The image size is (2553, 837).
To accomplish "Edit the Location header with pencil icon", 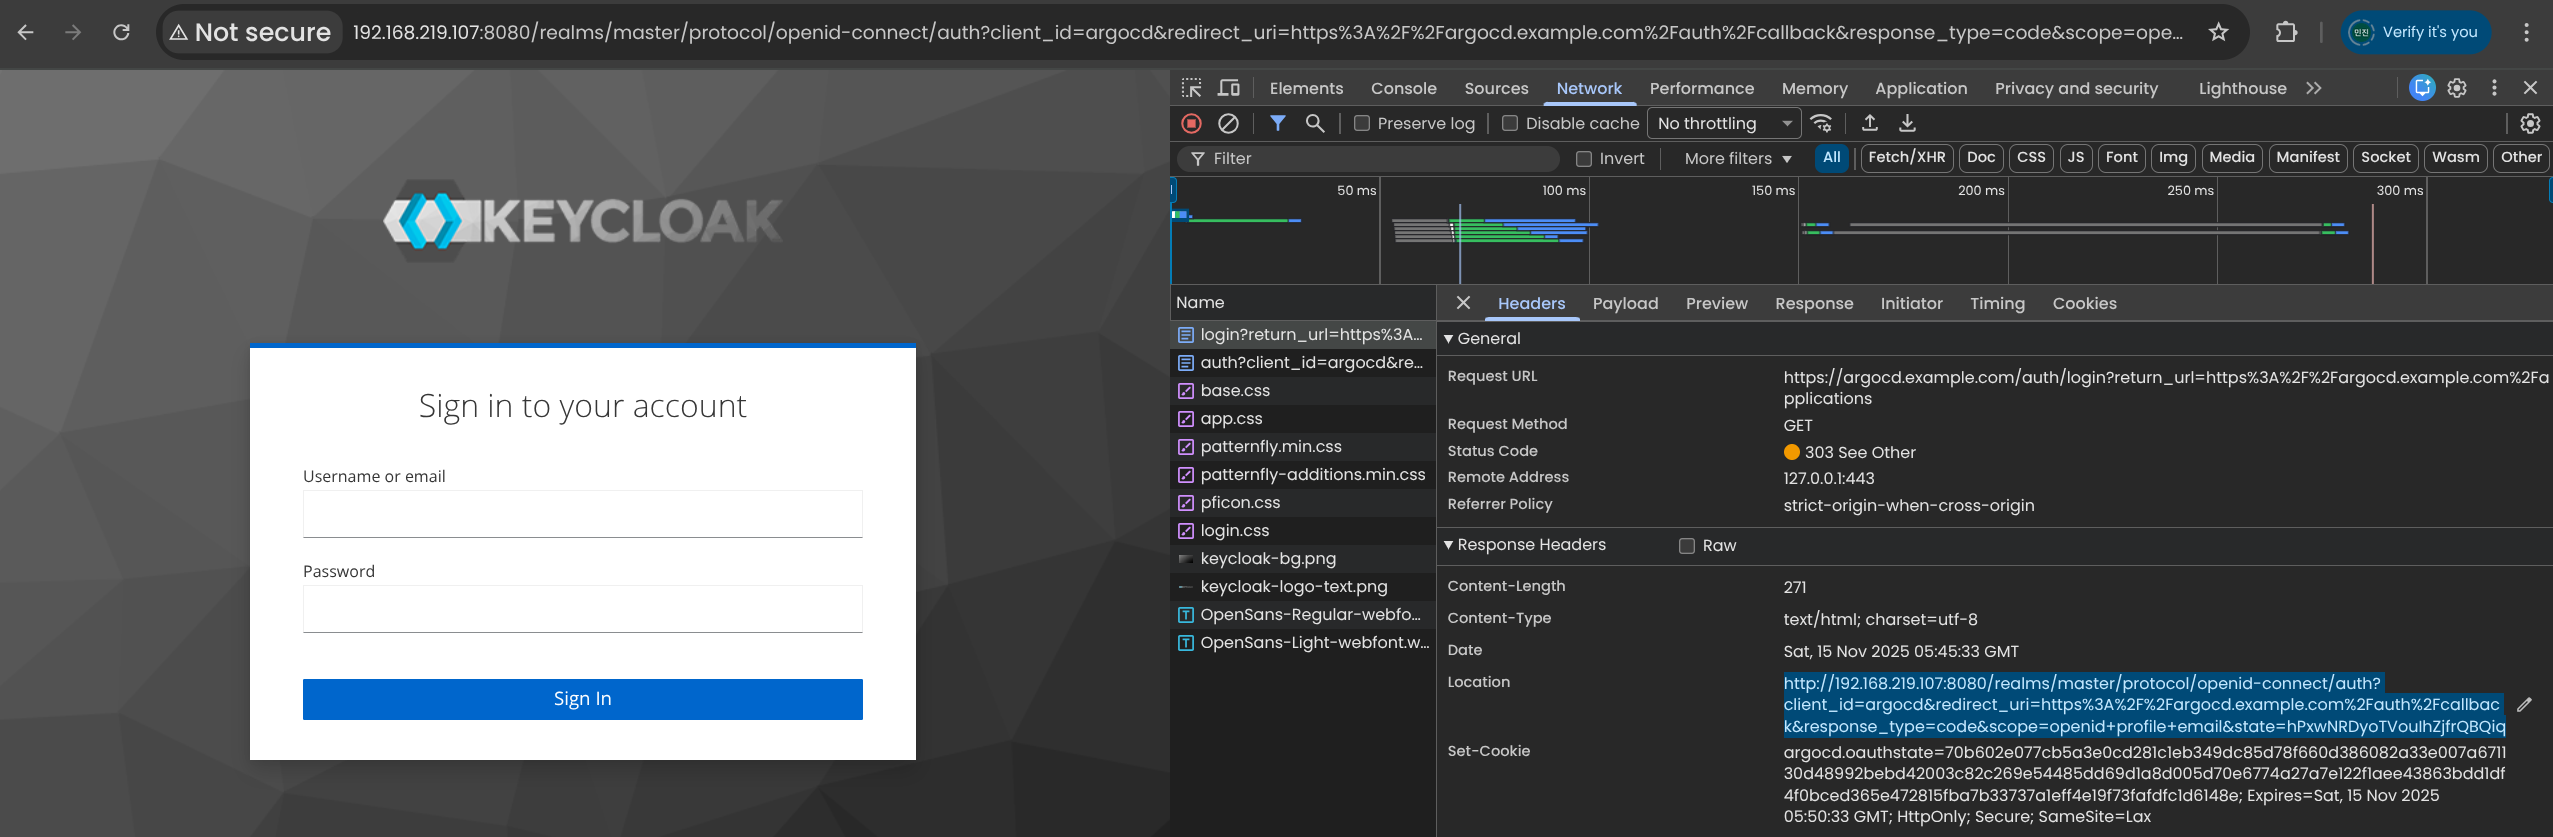I will pos(2524,705).
